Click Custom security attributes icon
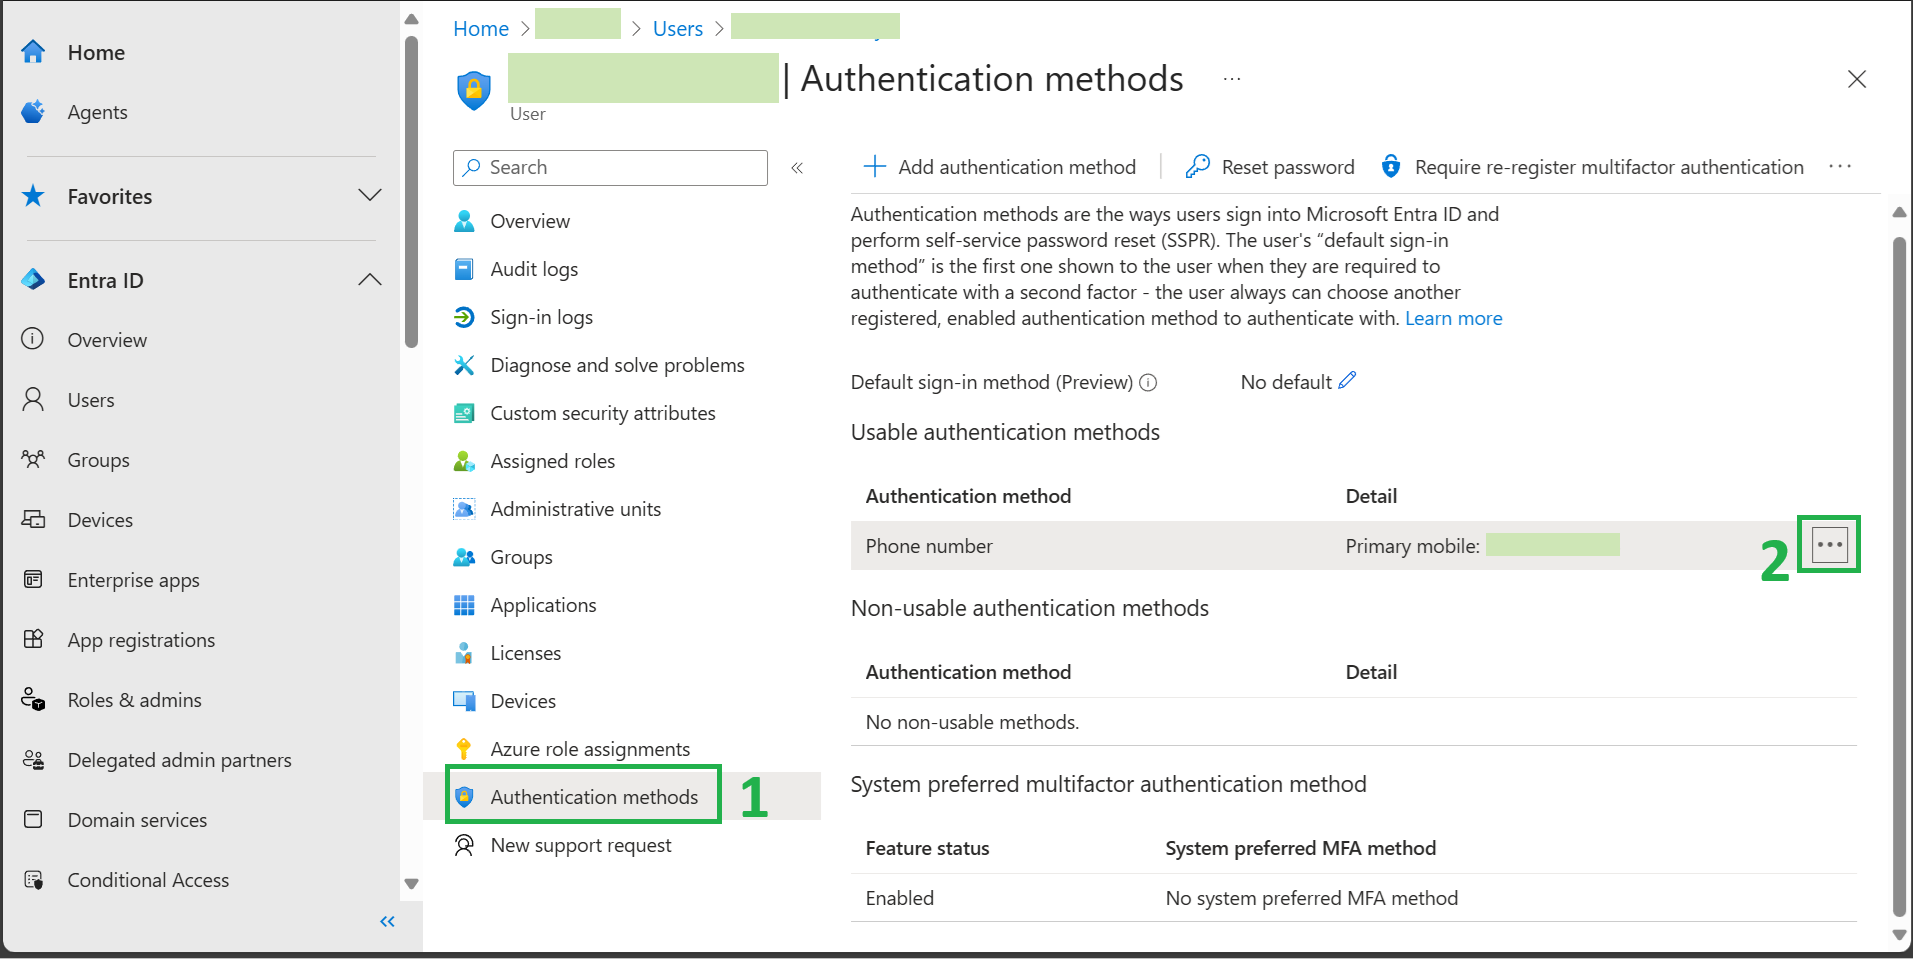 pyautogui.click(x=464, y=413)
